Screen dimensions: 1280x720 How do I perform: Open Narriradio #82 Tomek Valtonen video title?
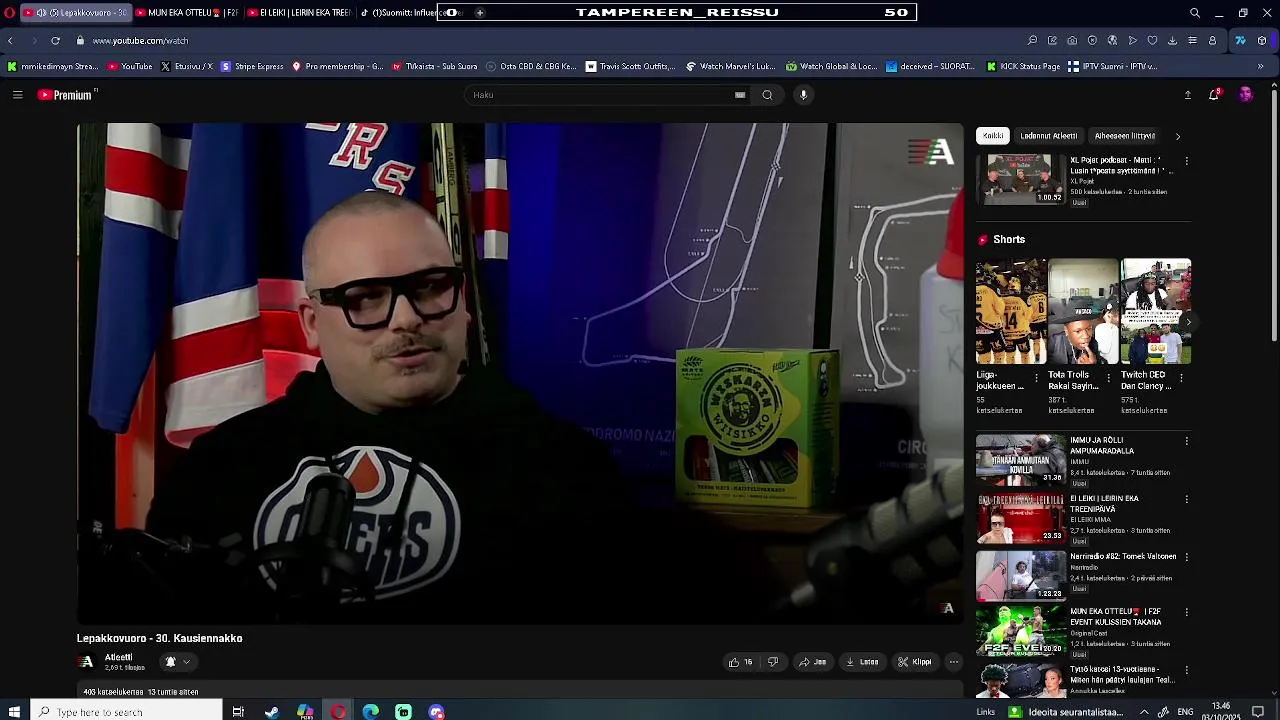coord(1123,556)
